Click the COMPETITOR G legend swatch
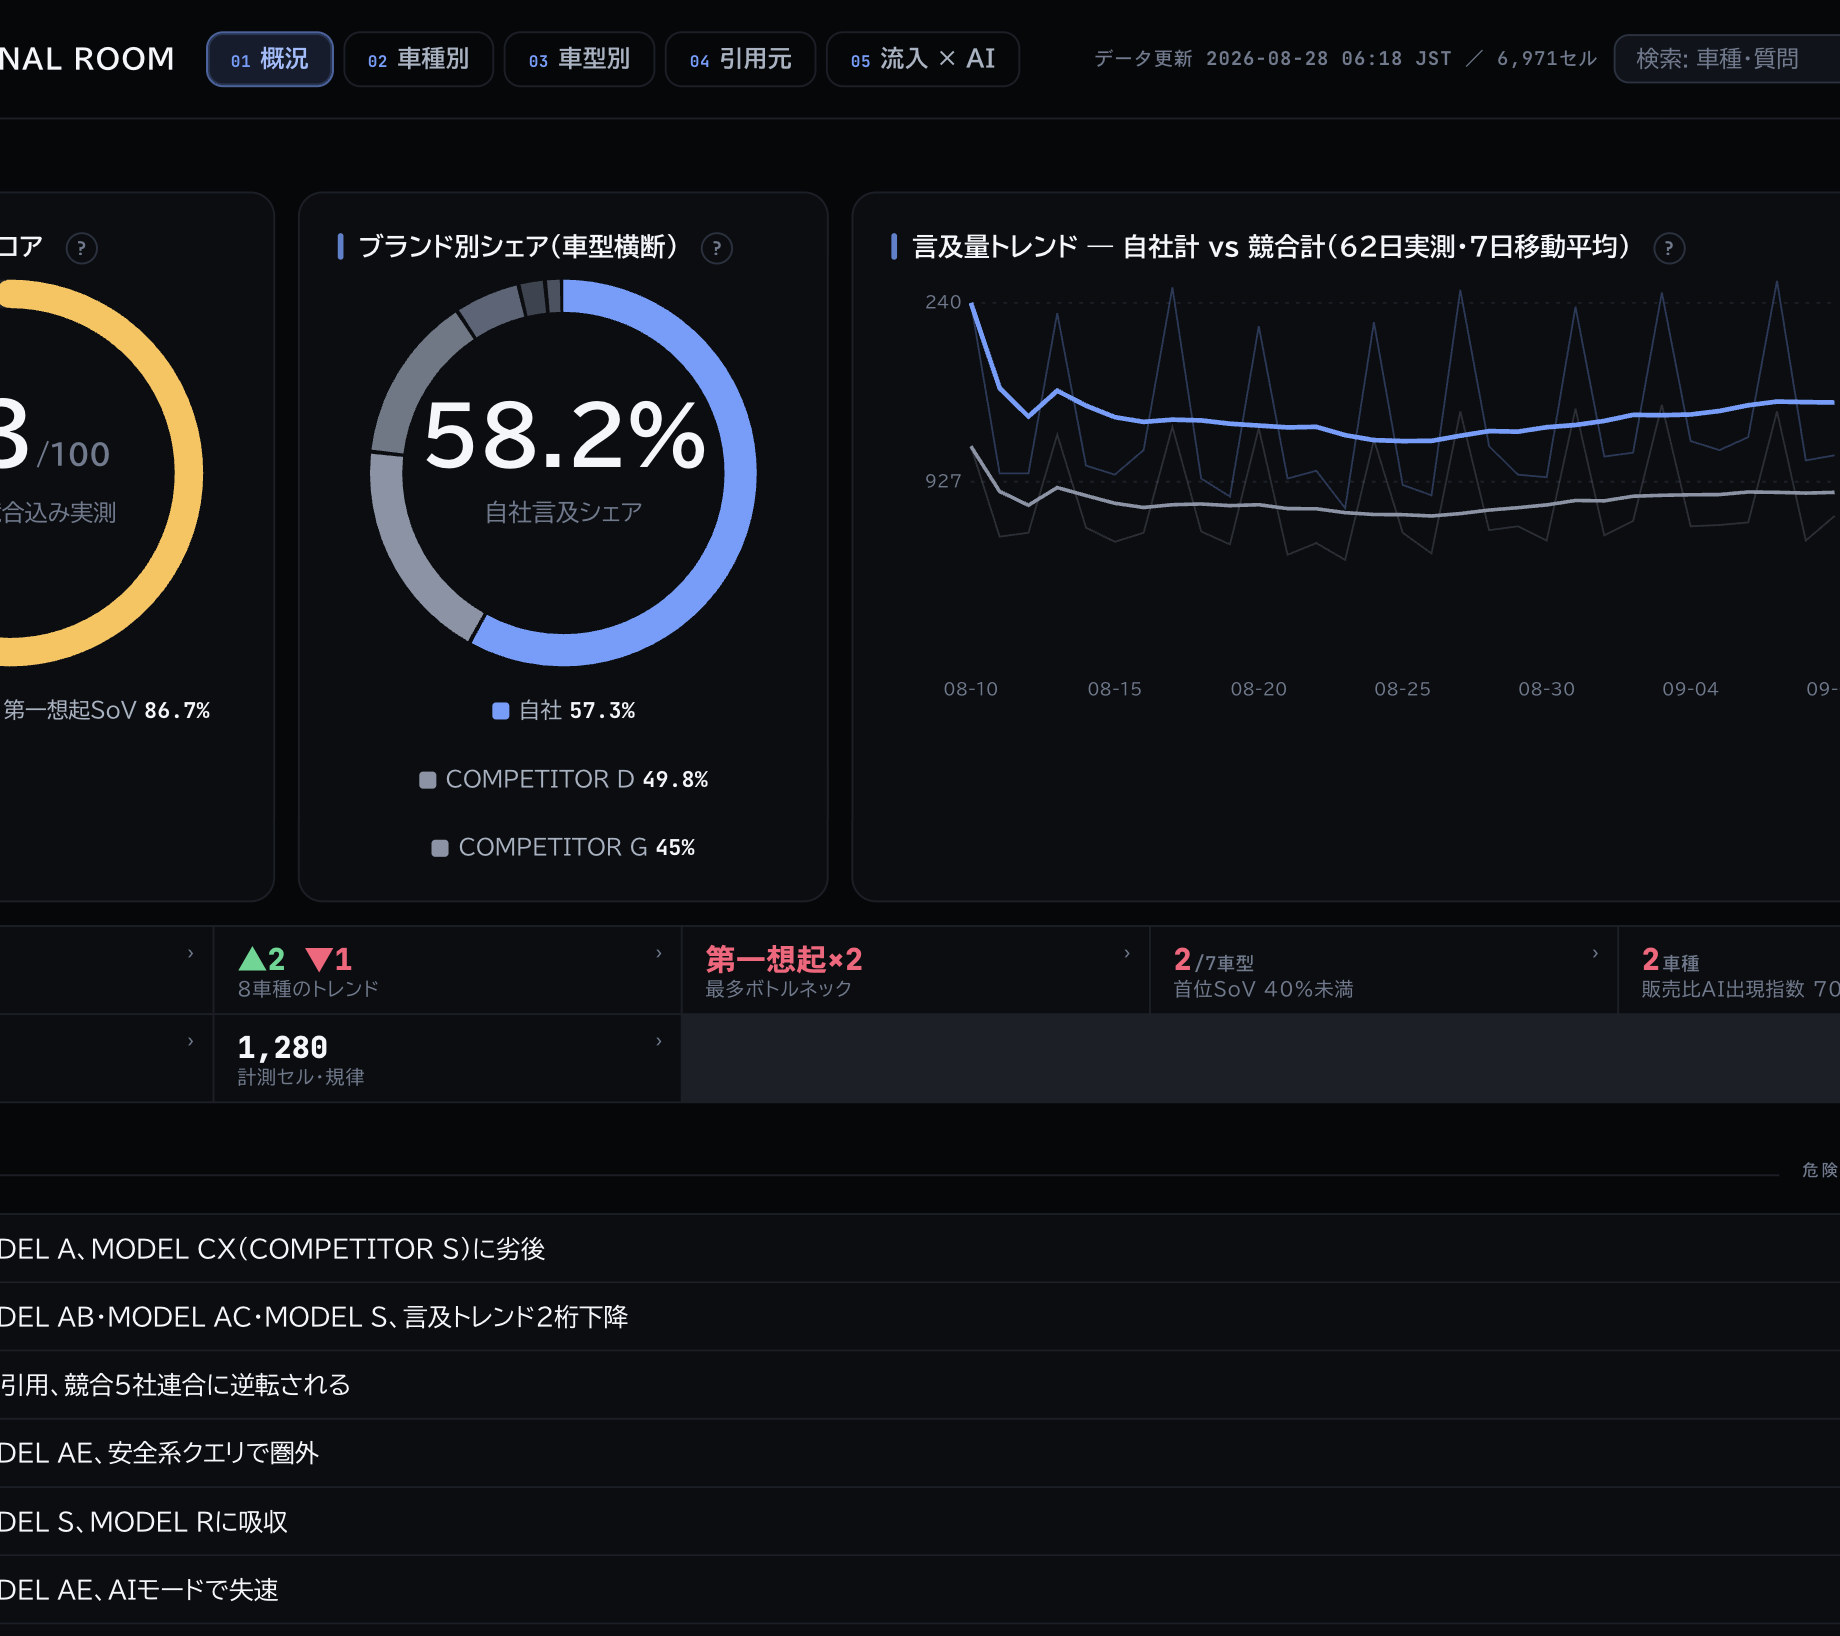1840x1636 pixels. [439, 848]
